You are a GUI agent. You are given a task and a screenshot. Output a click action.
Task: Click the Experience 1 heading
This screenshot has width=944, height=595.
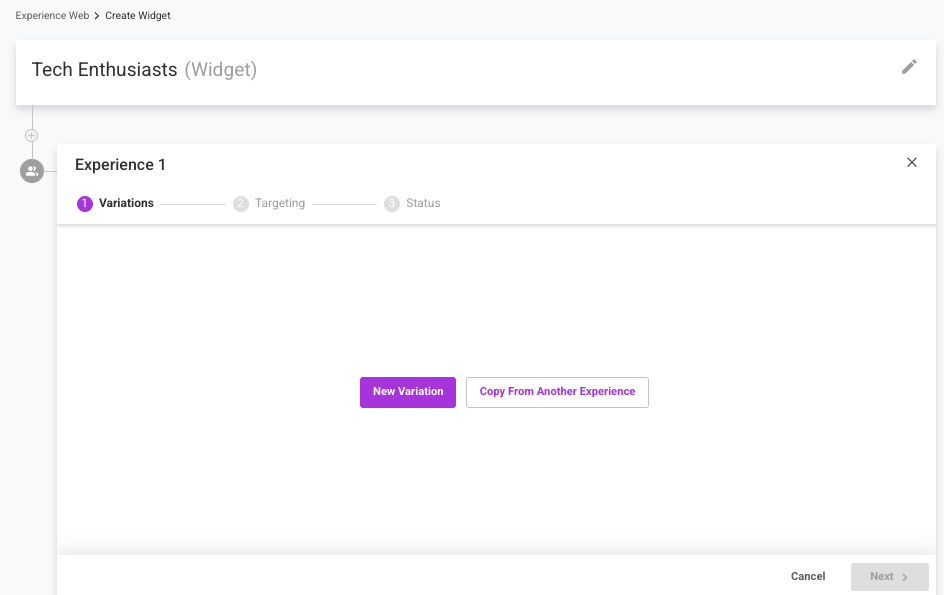[120, 165]
